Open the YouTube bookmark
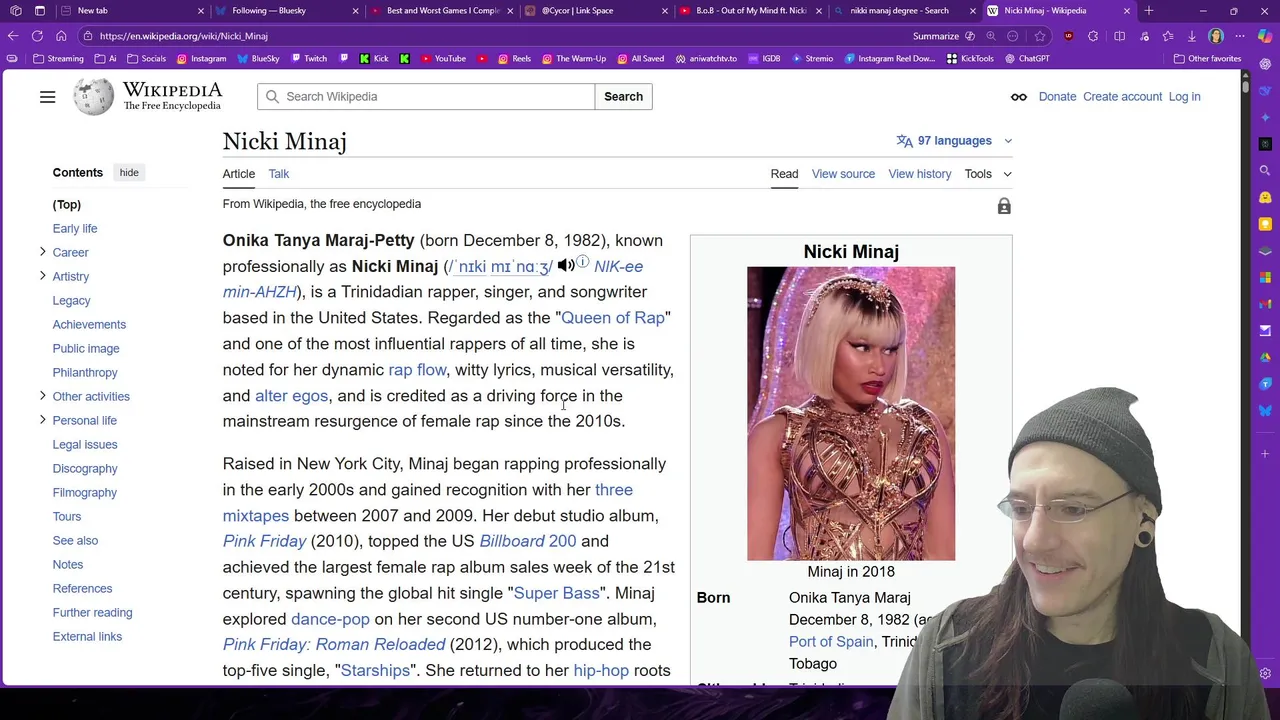This screenshot has height=720, width=1280. click(x=443, y=59)
